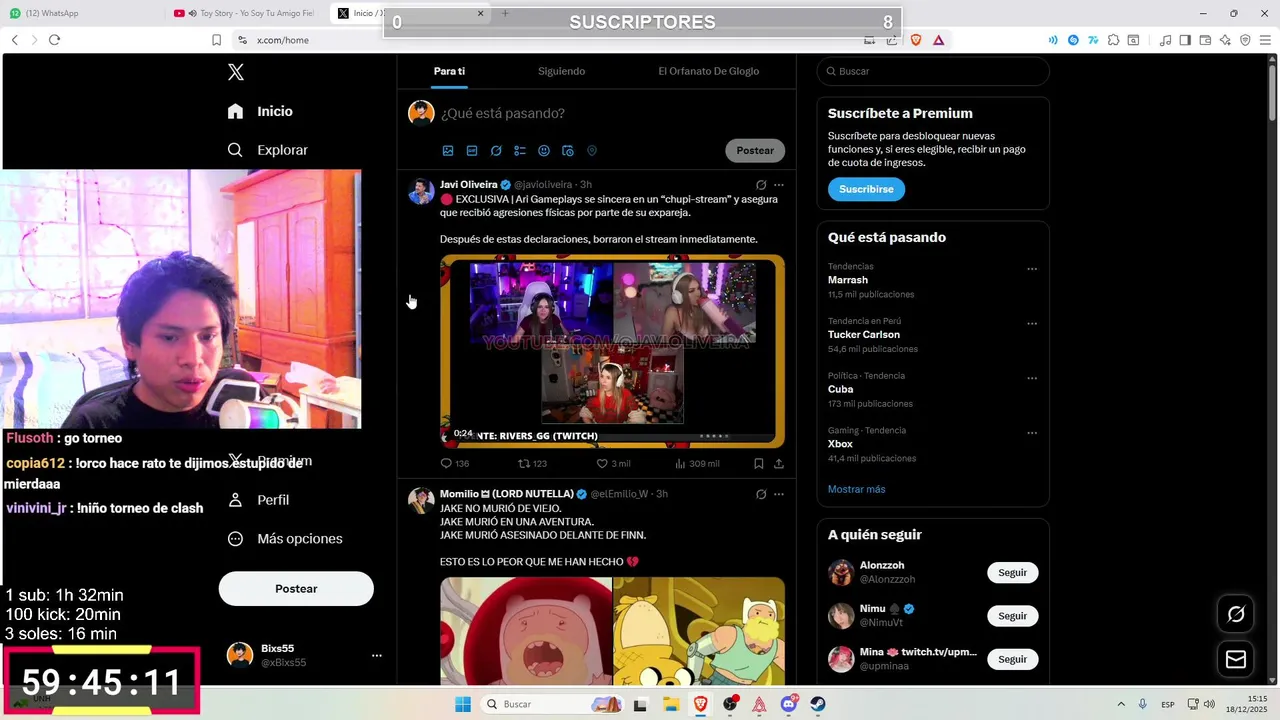Follow Mina with Seguir button

[1012, 659]
